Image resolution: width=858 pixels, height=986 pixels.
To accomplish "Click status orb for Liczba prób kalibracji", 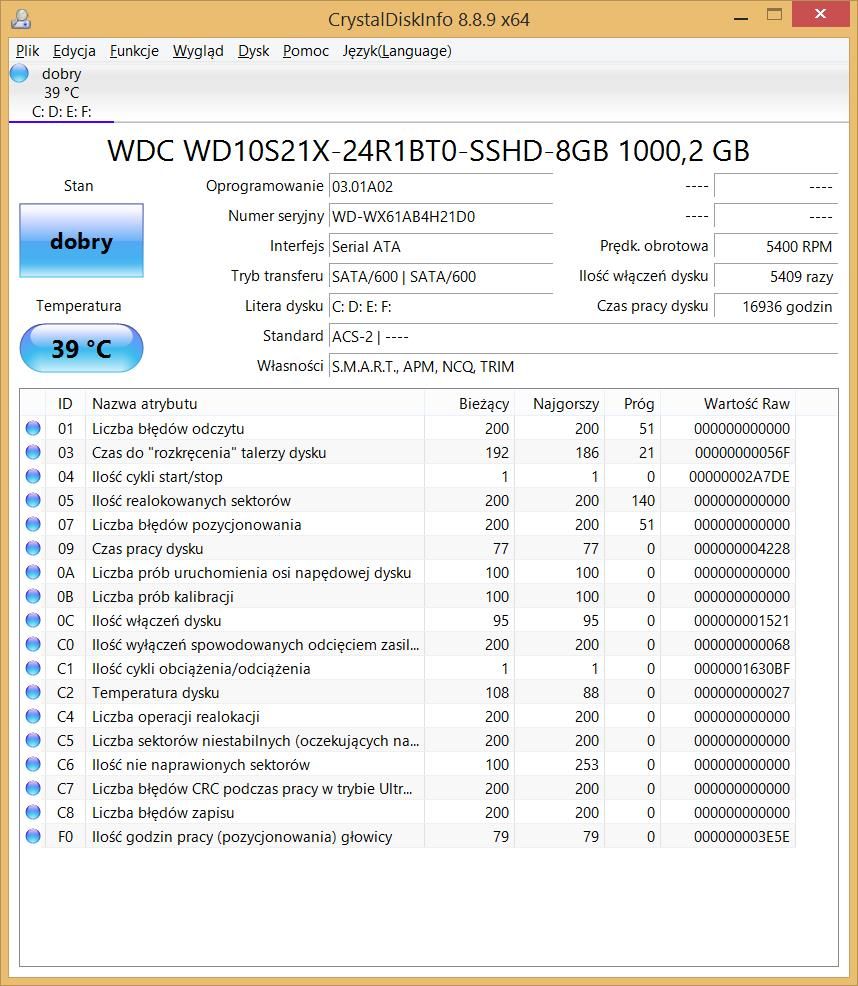I will pos(33,596).
